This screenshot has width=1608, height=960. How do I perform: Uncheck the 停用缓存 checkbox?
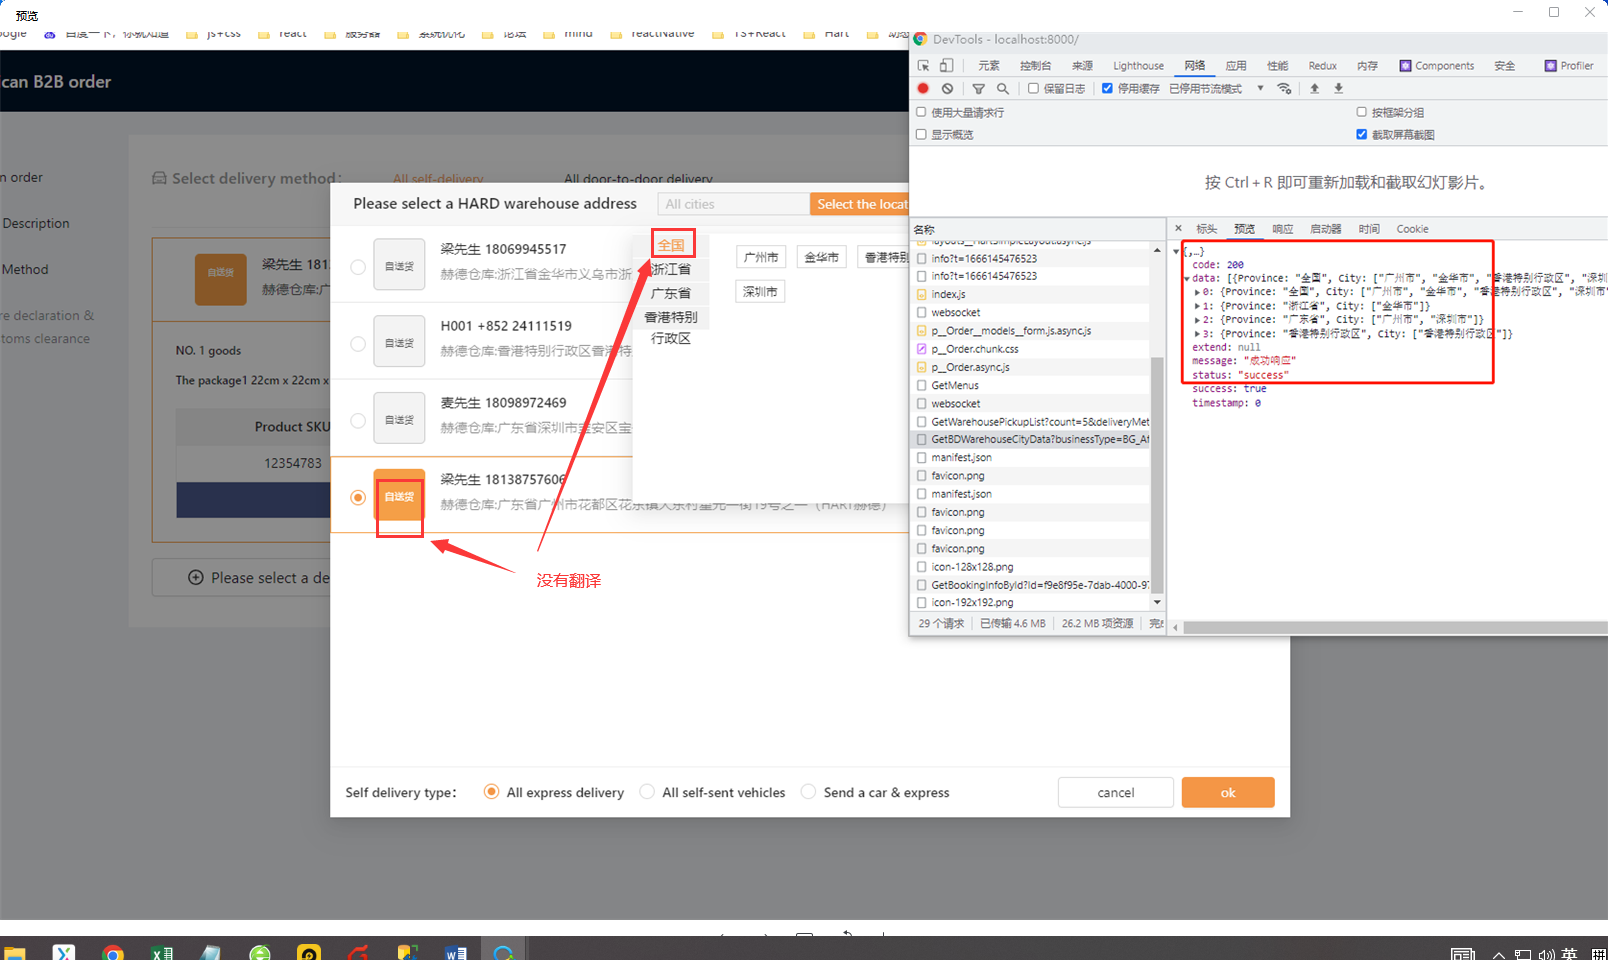click(x=1107, y=89)
